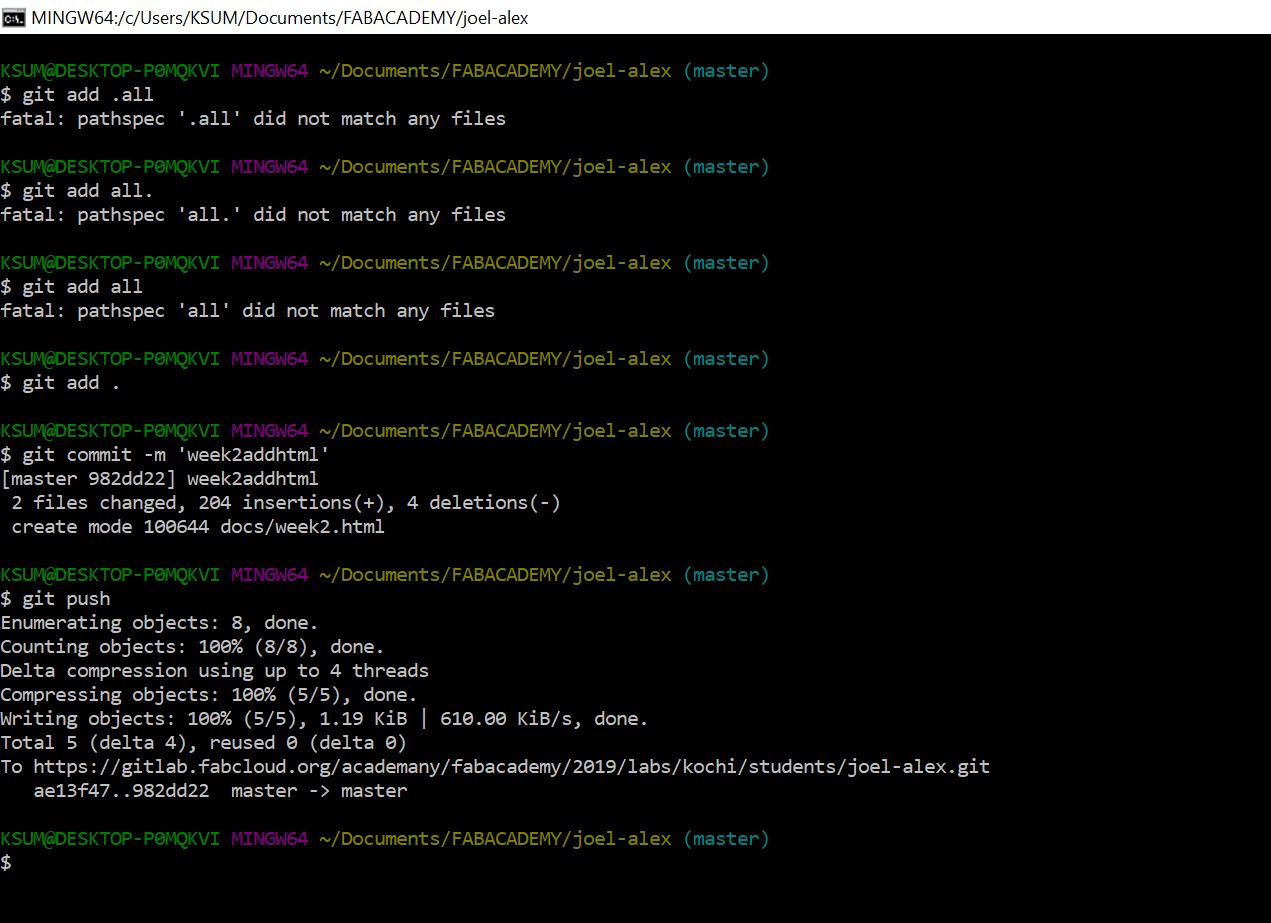This screenshot has height=923, width=1271.
Task: Click 'Counting objects: 100% (8/8)' line
Action: coord(193,647)
